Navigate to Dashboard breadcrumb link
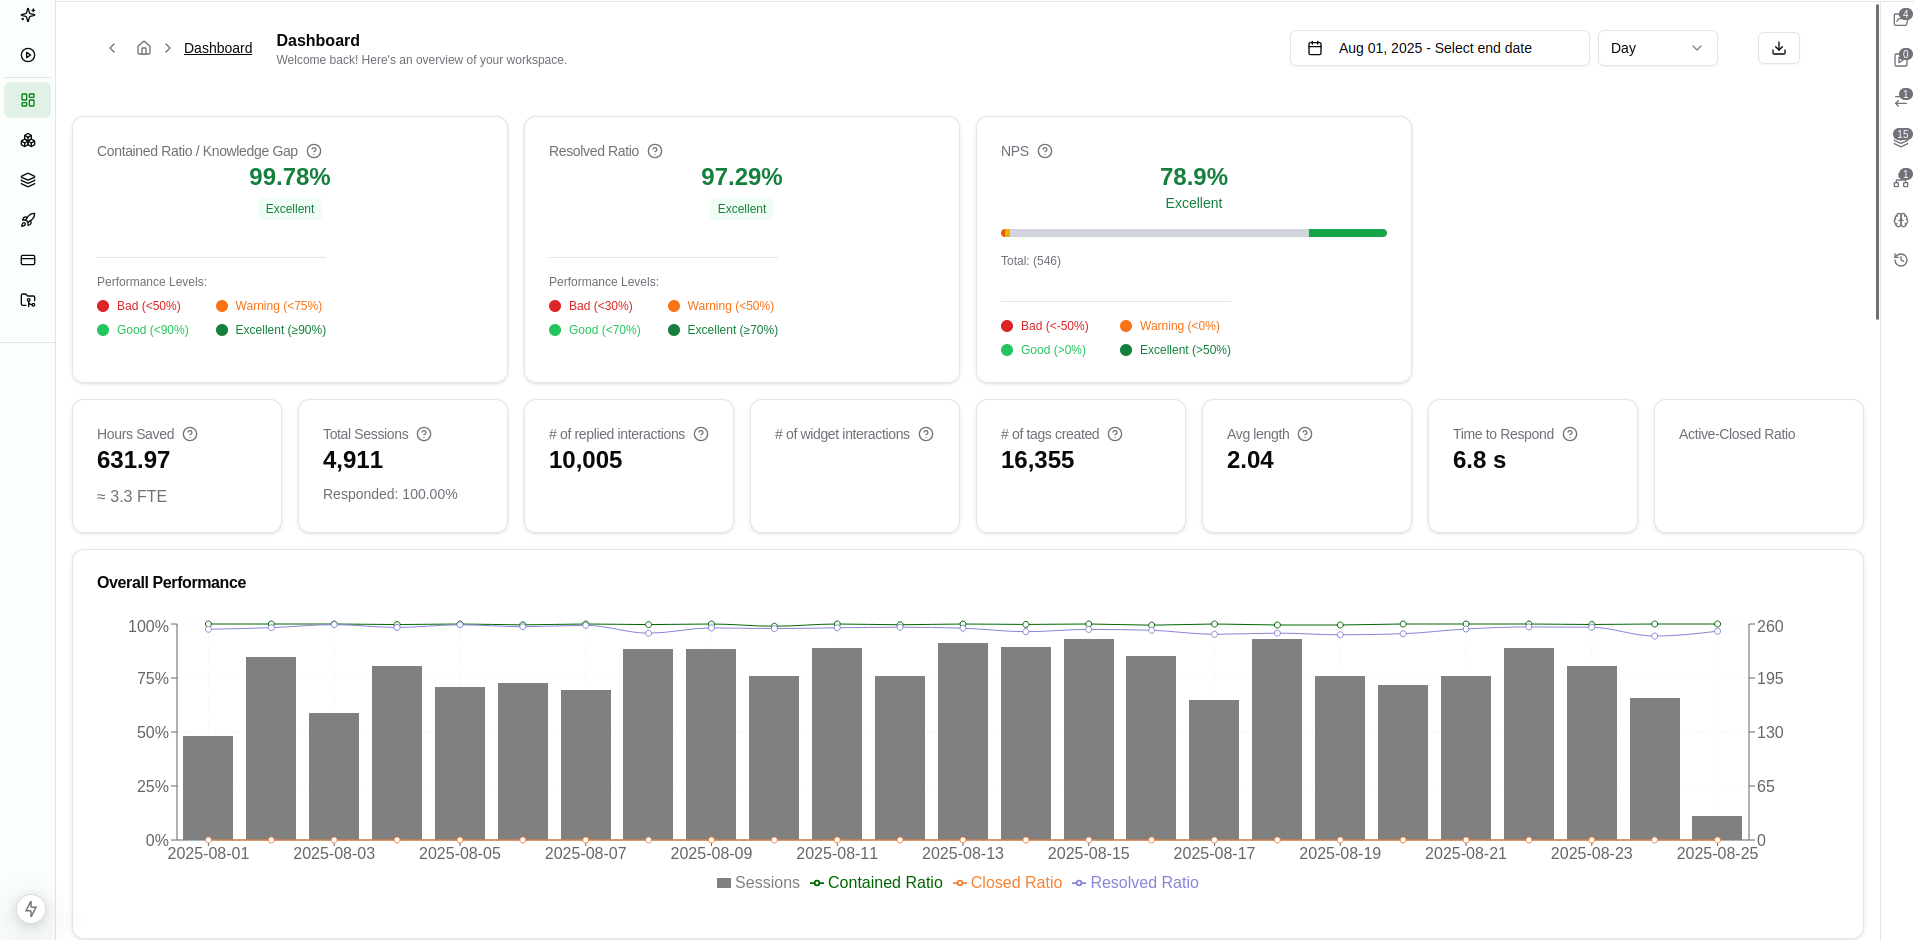The width and height of the screenshot is (1914, 940). (x=218, y=48)
